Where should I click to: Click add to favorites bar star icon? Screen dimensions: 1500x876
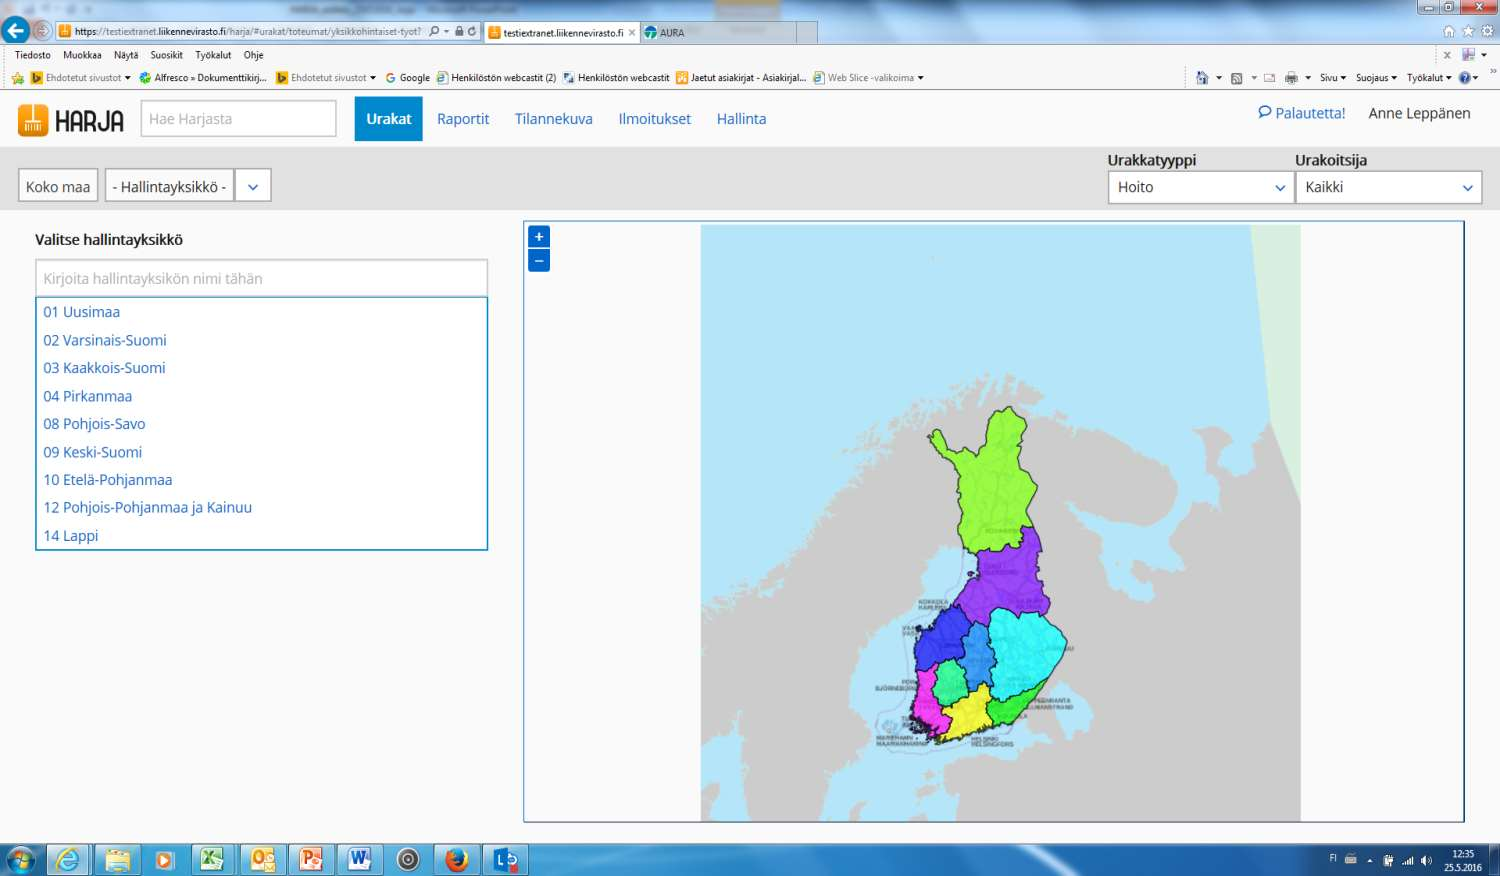click(x=17, y=78)
